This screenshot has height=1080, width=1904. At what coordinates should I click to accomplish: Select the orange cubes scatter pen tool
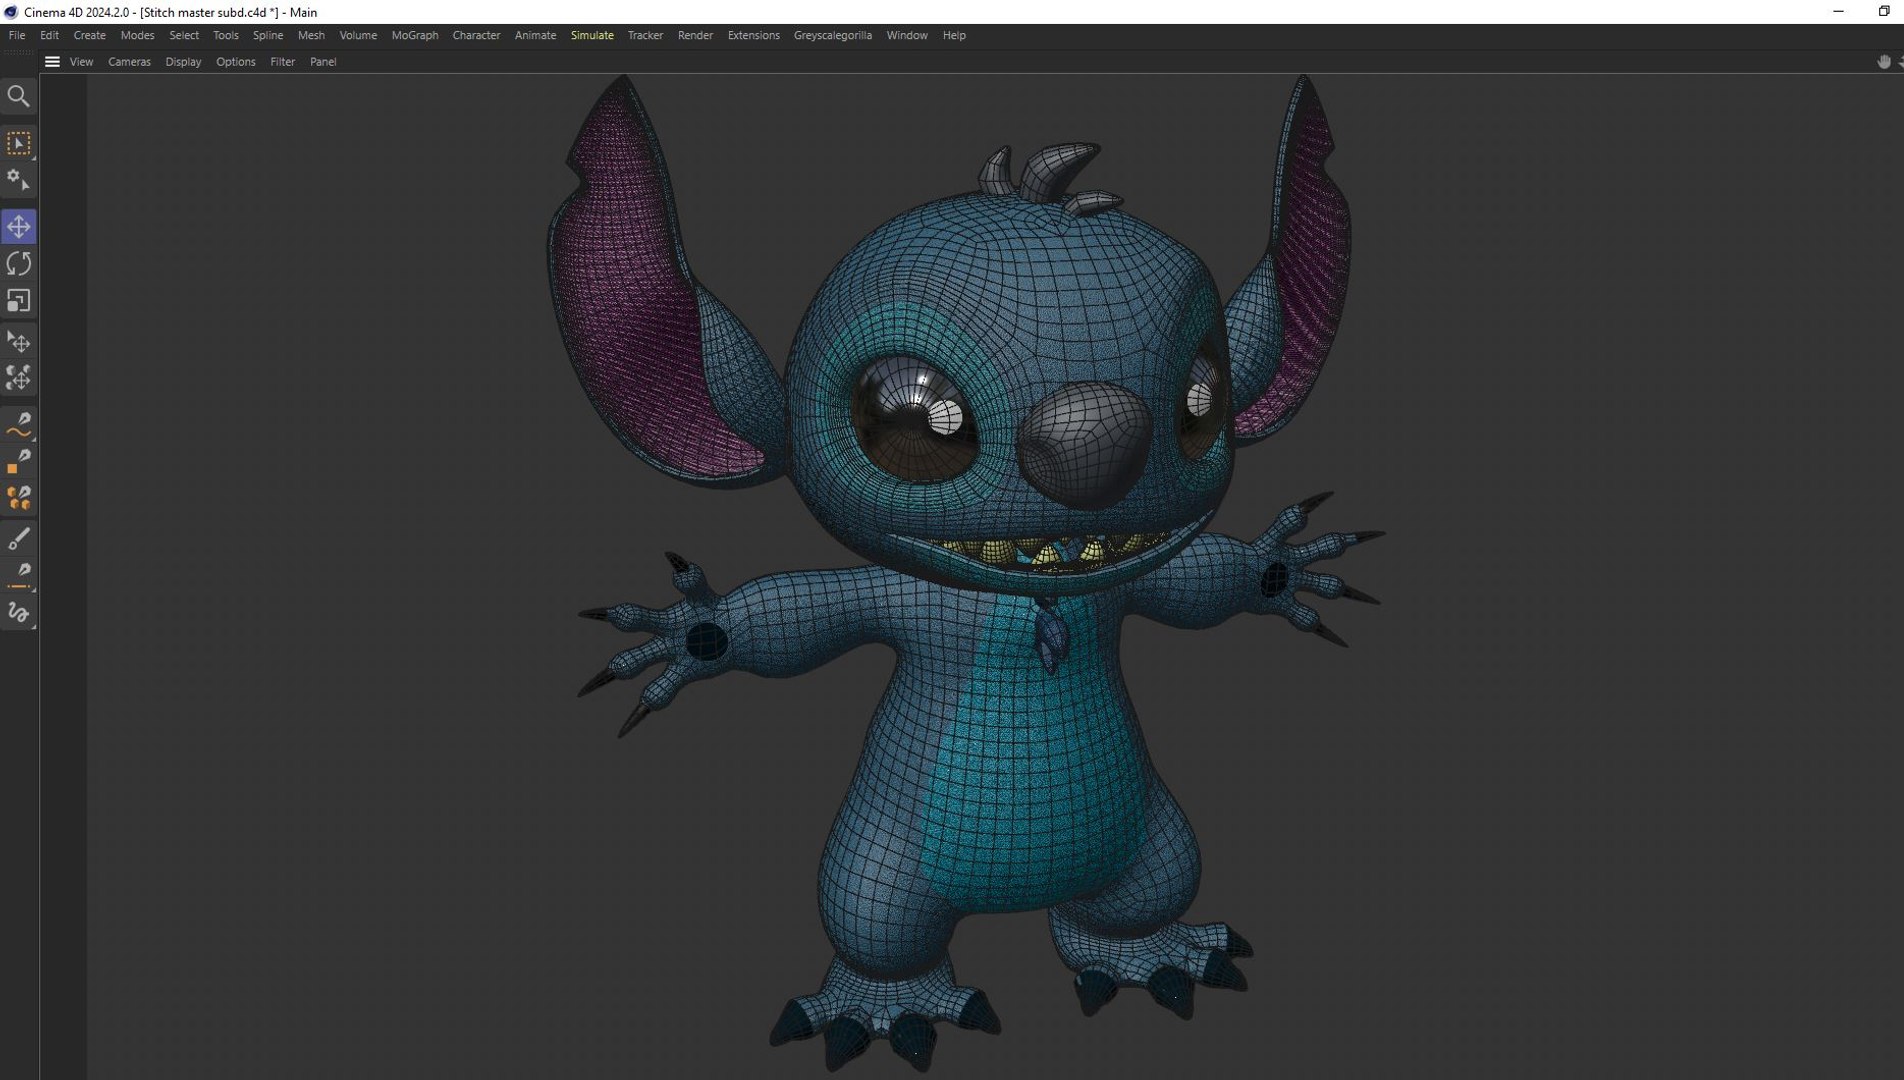pyautogui.click(x=18, y=498)
